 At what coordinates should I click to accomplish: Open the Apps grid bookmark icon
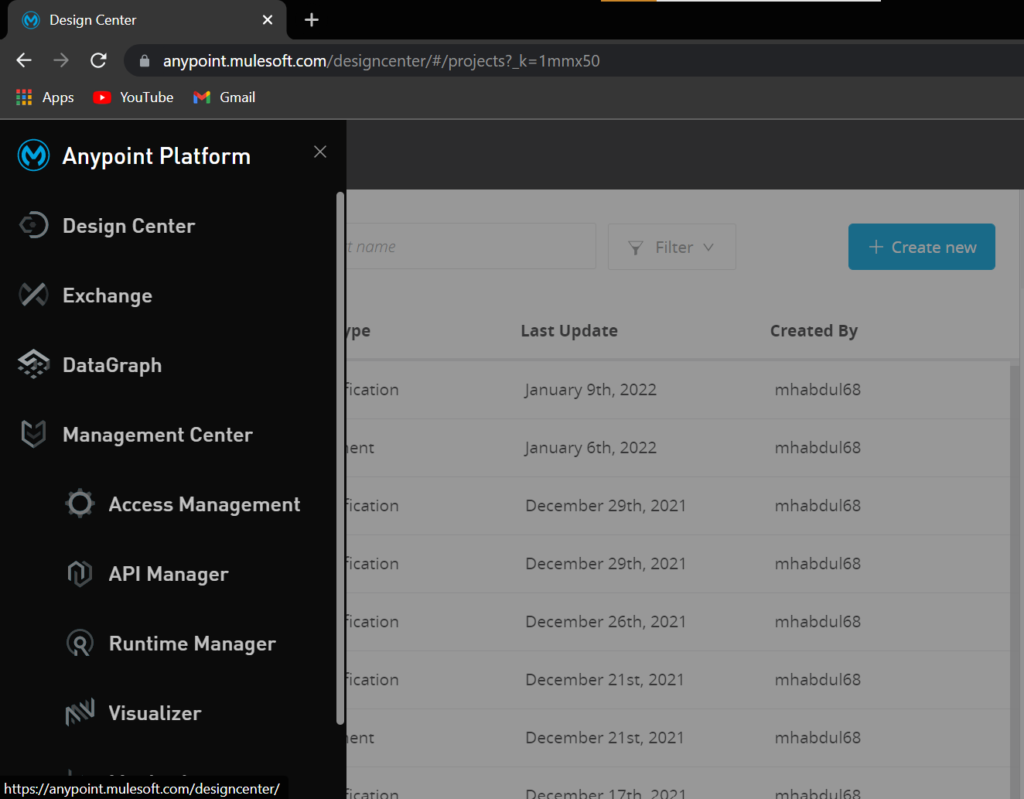[x=24, y=97]
